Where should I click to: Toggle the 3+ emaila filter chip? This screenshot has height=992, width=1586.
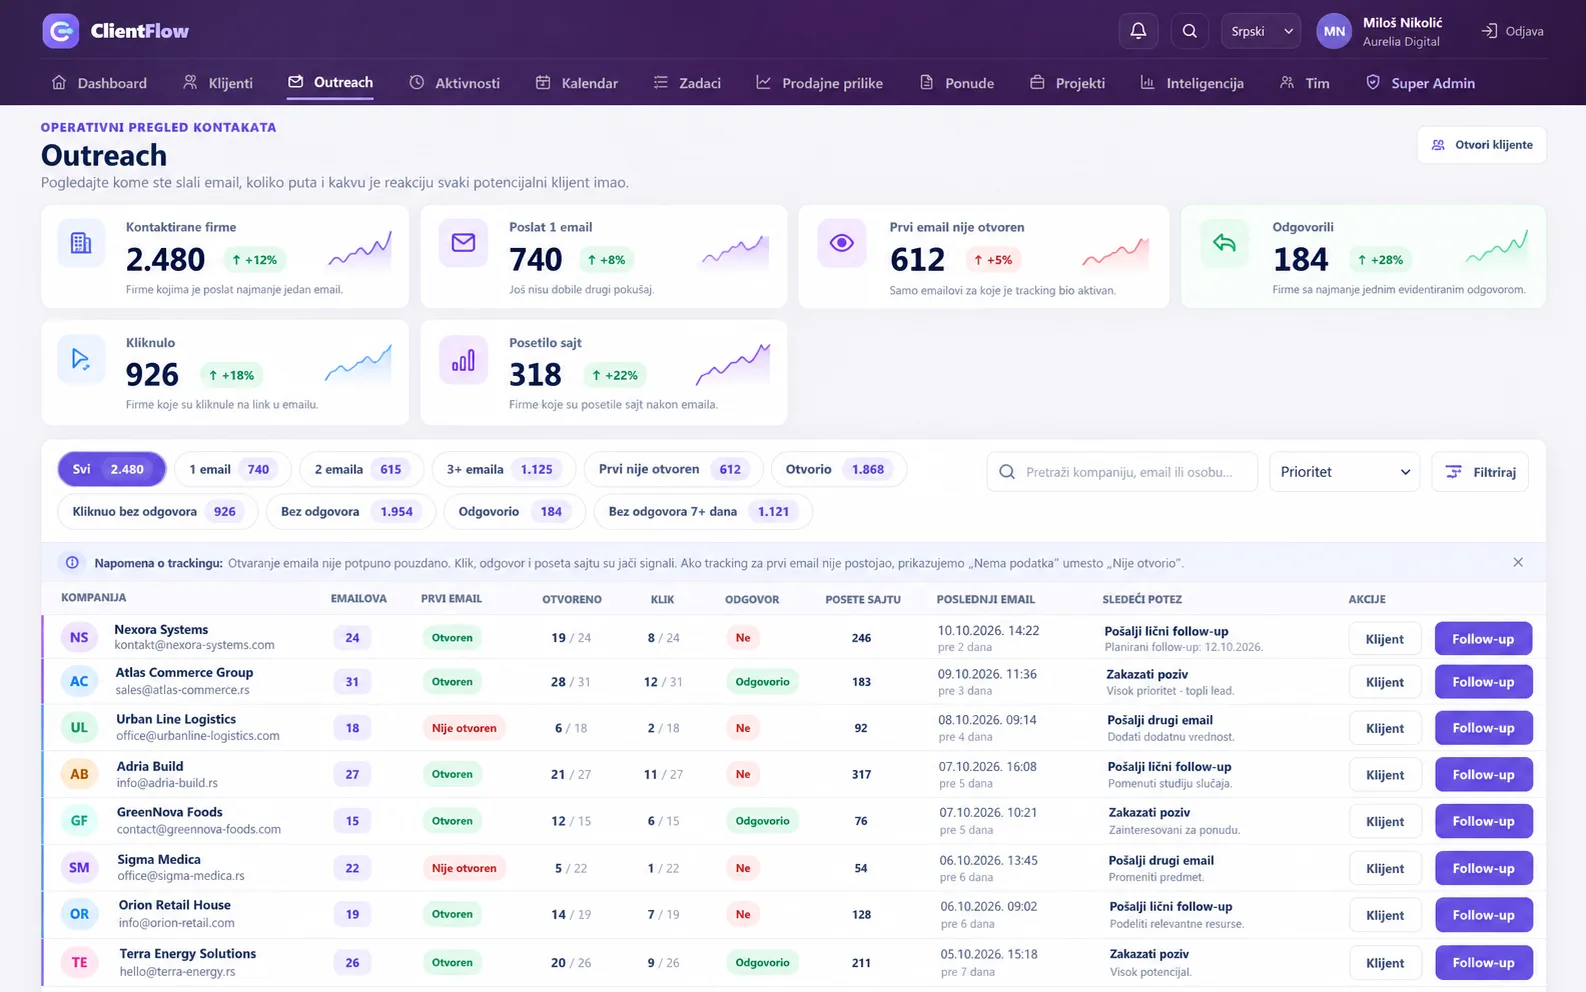tap(503, 469)
